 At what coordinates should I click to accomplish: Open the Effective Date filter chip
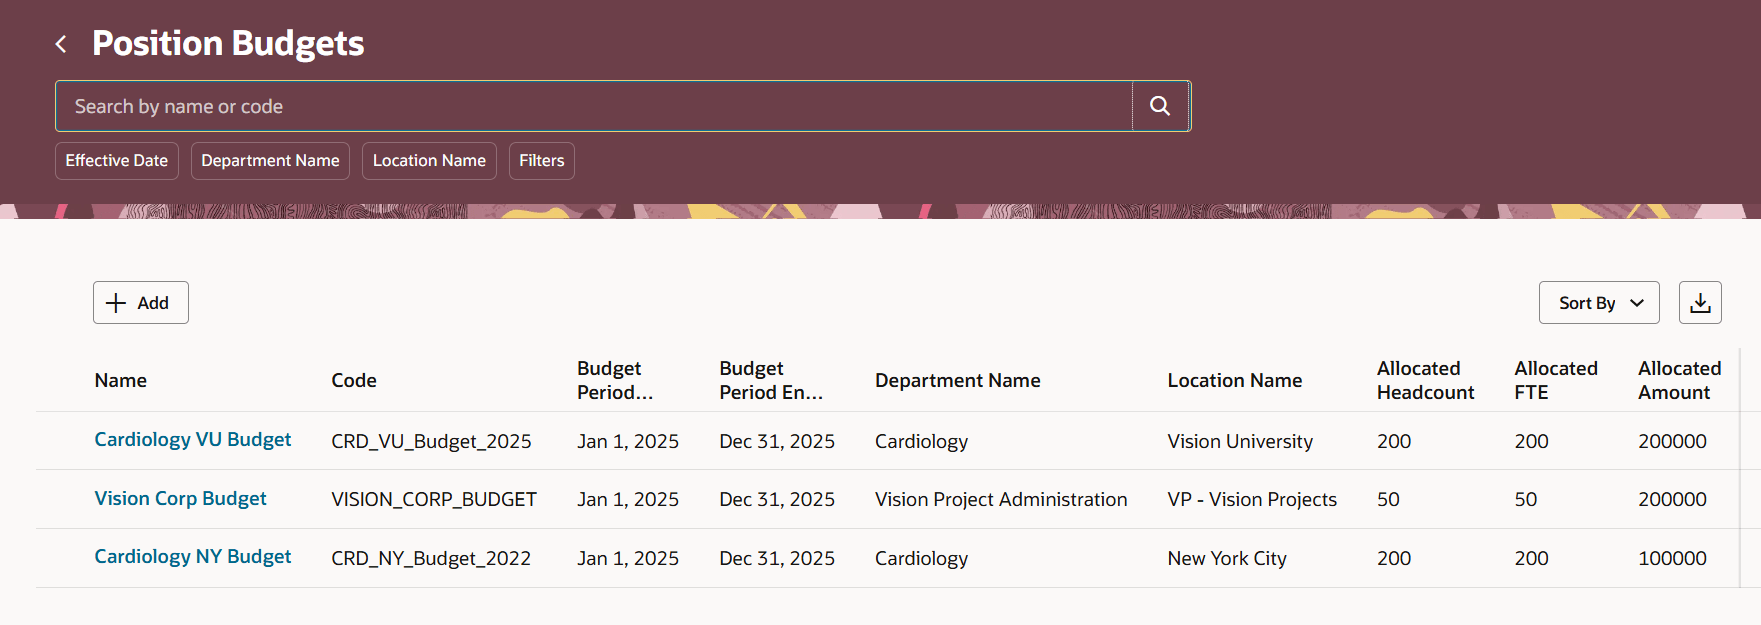pos(117,161)
